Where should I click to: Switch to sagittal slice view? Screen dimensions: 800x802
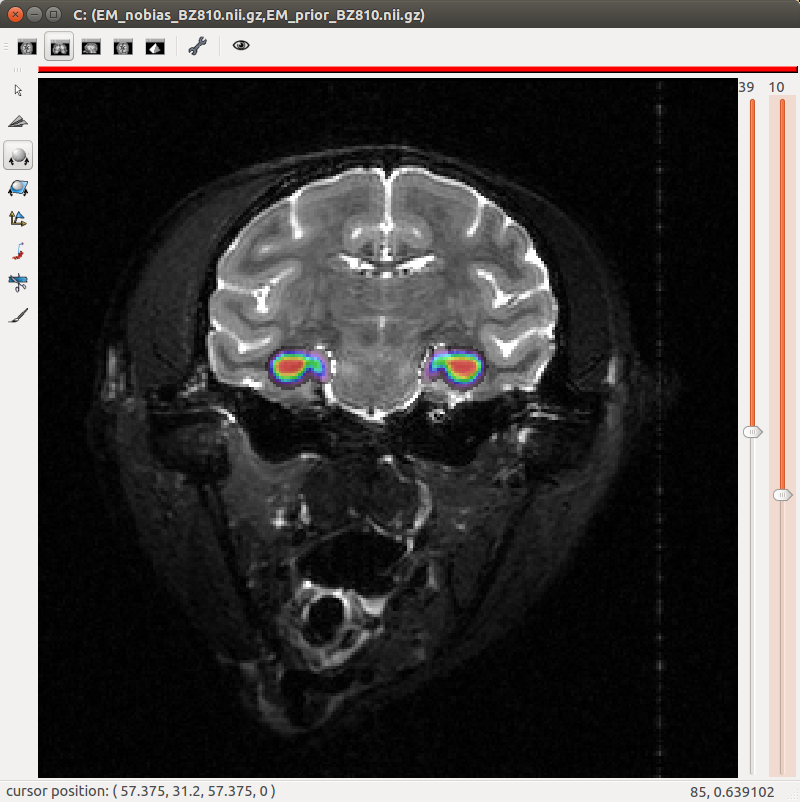[91, 46]
